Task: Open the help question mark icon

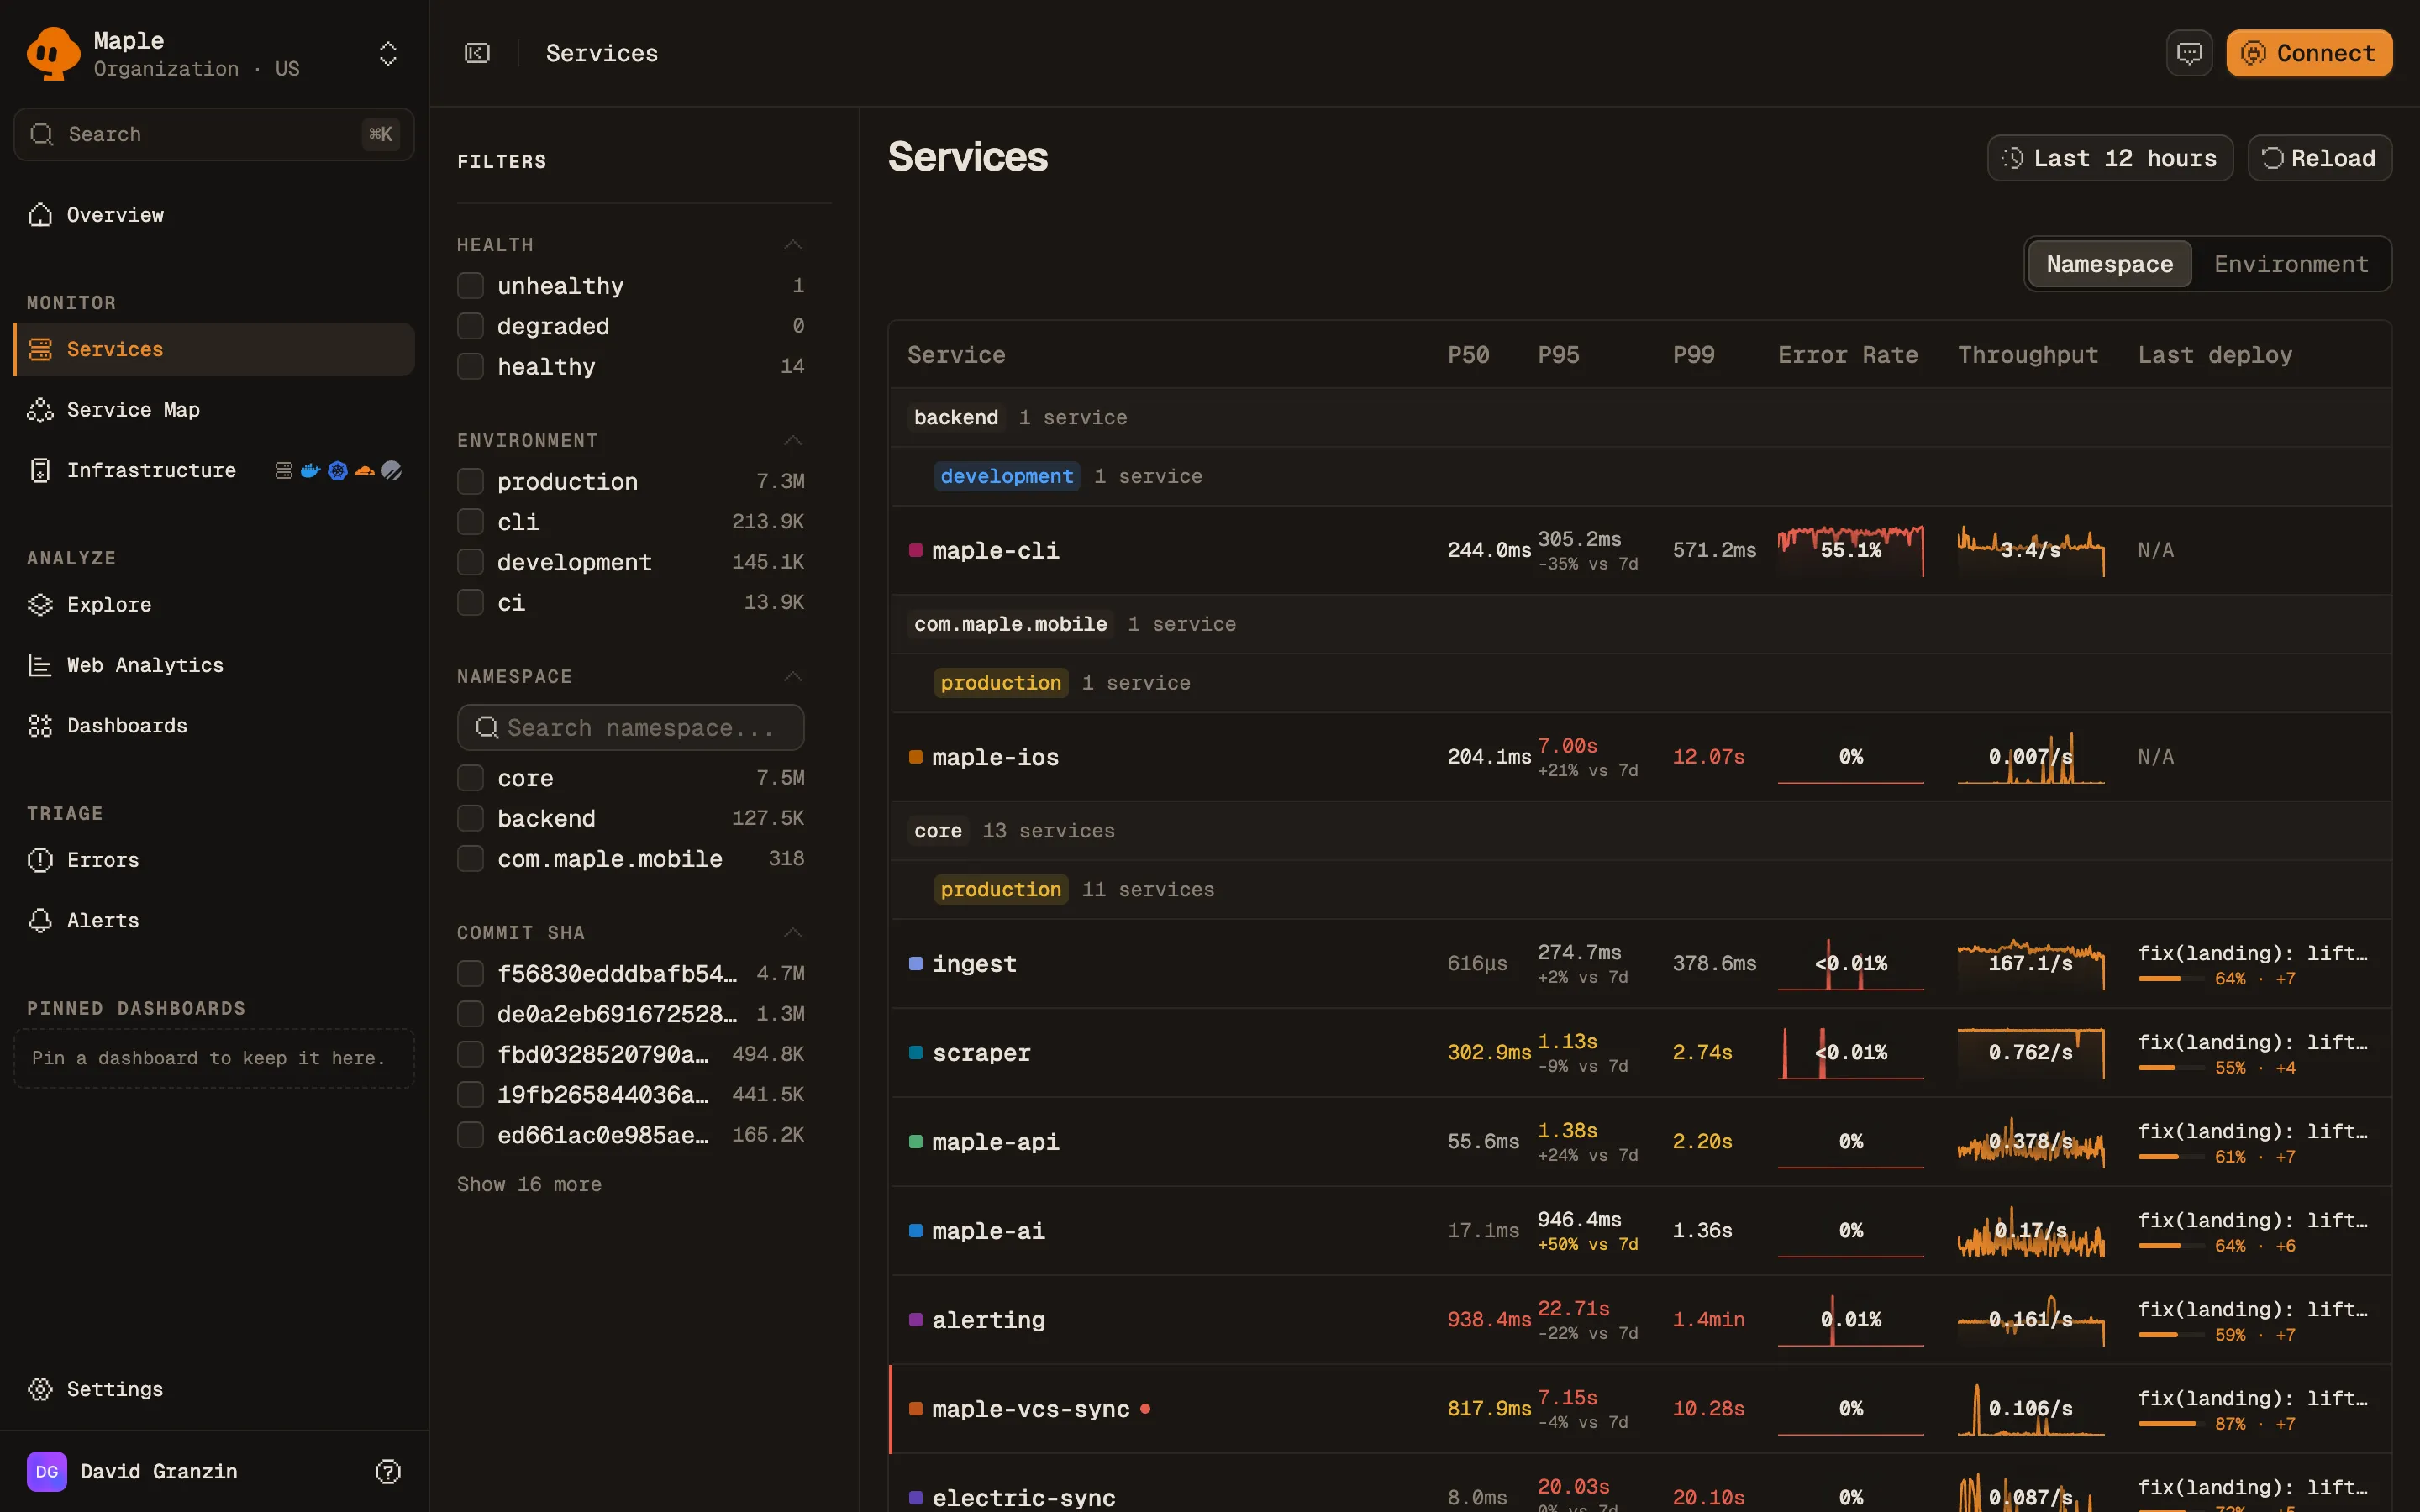Action: [x=388, y=1471]
